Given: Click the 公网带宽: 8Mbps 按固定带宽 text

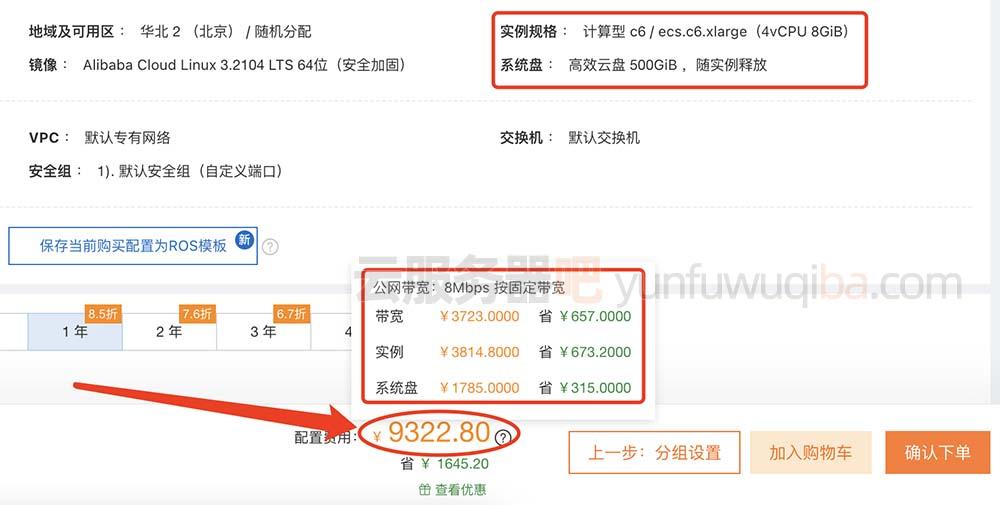Looking at the screenshot, I should coord(469,288).
